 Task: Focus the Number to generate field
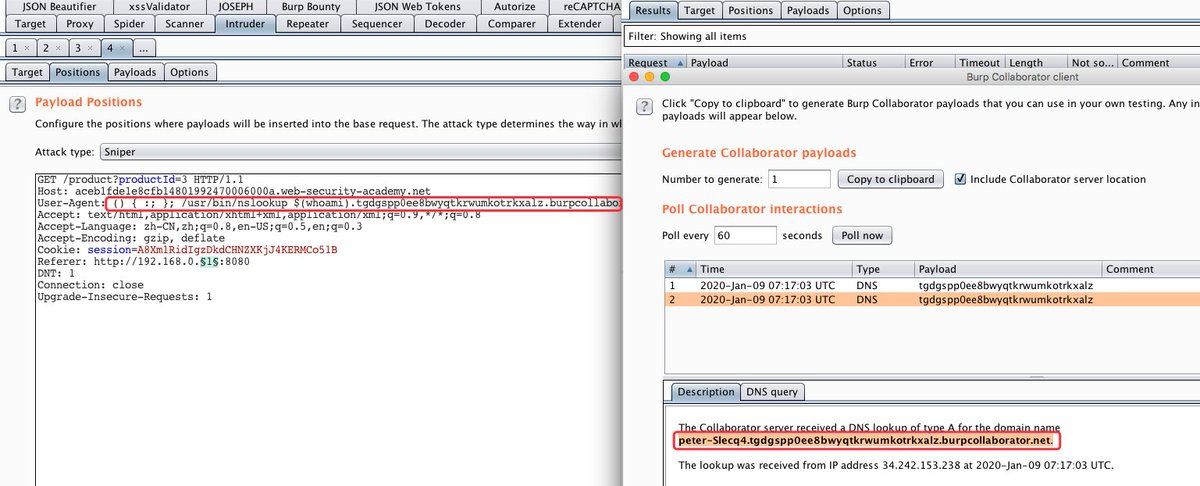pyautogui.click(x=799, y=179)
